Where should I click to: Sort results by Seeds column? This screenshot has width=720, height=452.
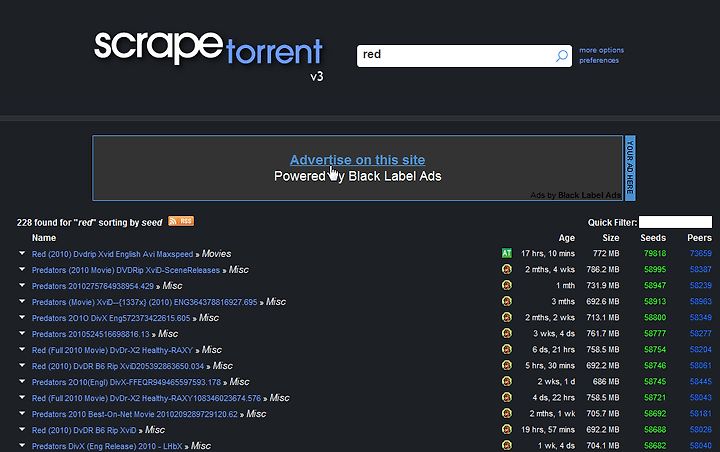653,237
